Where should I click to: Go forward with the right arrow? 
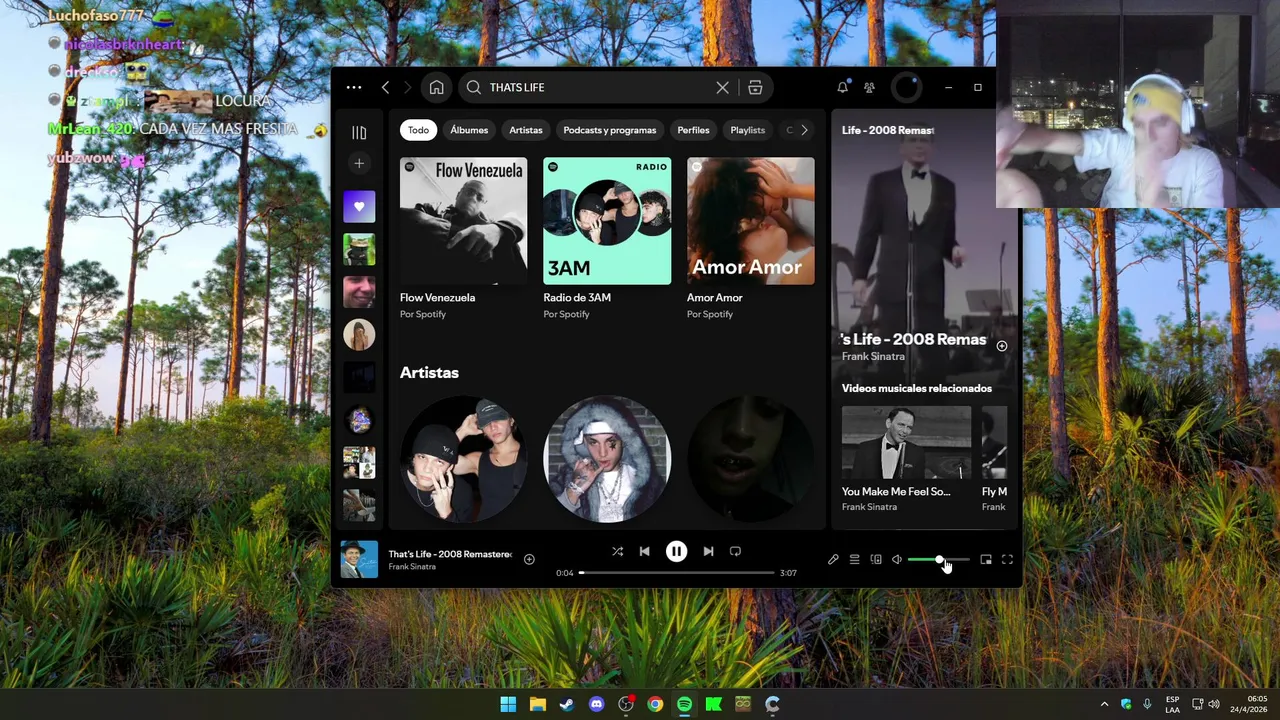407,87
